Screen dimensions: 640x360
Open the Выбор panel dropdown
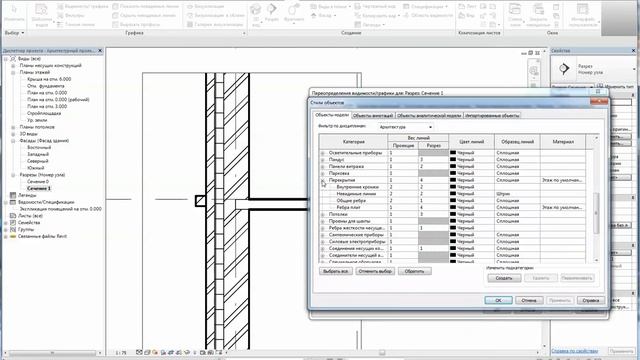[x=15, y=33]
